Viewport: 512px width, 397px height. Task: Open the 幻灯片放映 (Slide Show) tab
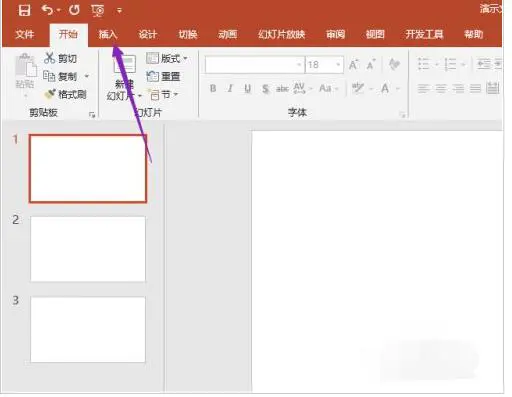pyautogui.click(x=282, y=34)
